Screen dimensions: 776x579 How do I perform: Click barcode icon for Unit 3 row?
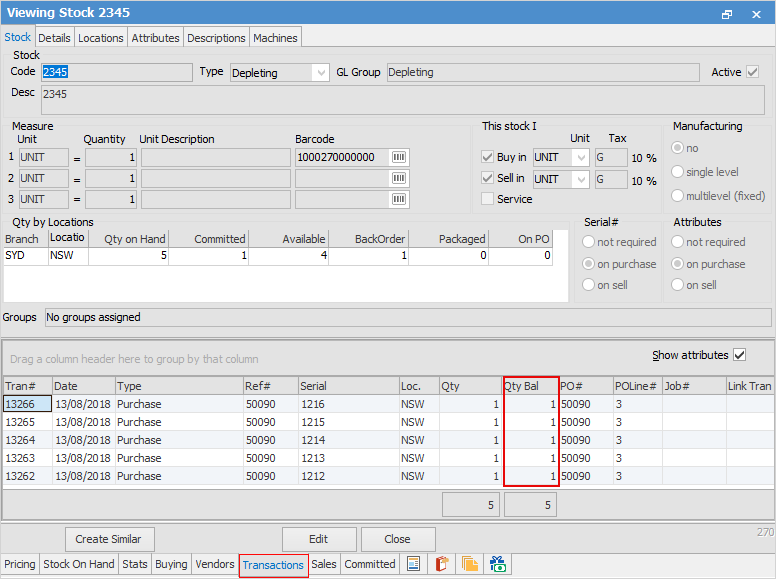click(x=399, y=200)
